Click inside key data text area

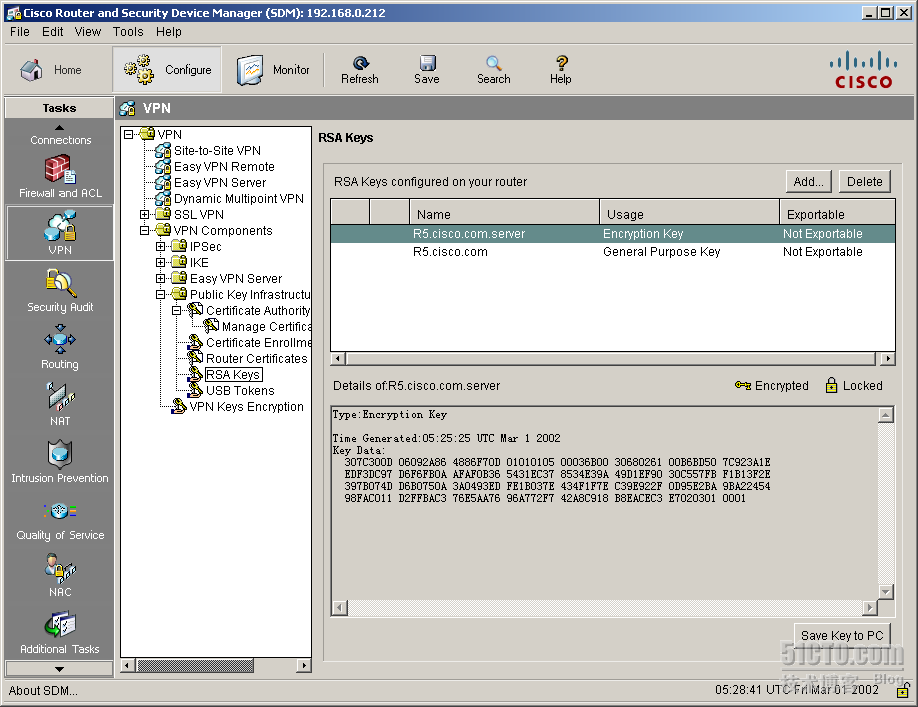coord(604,503)
